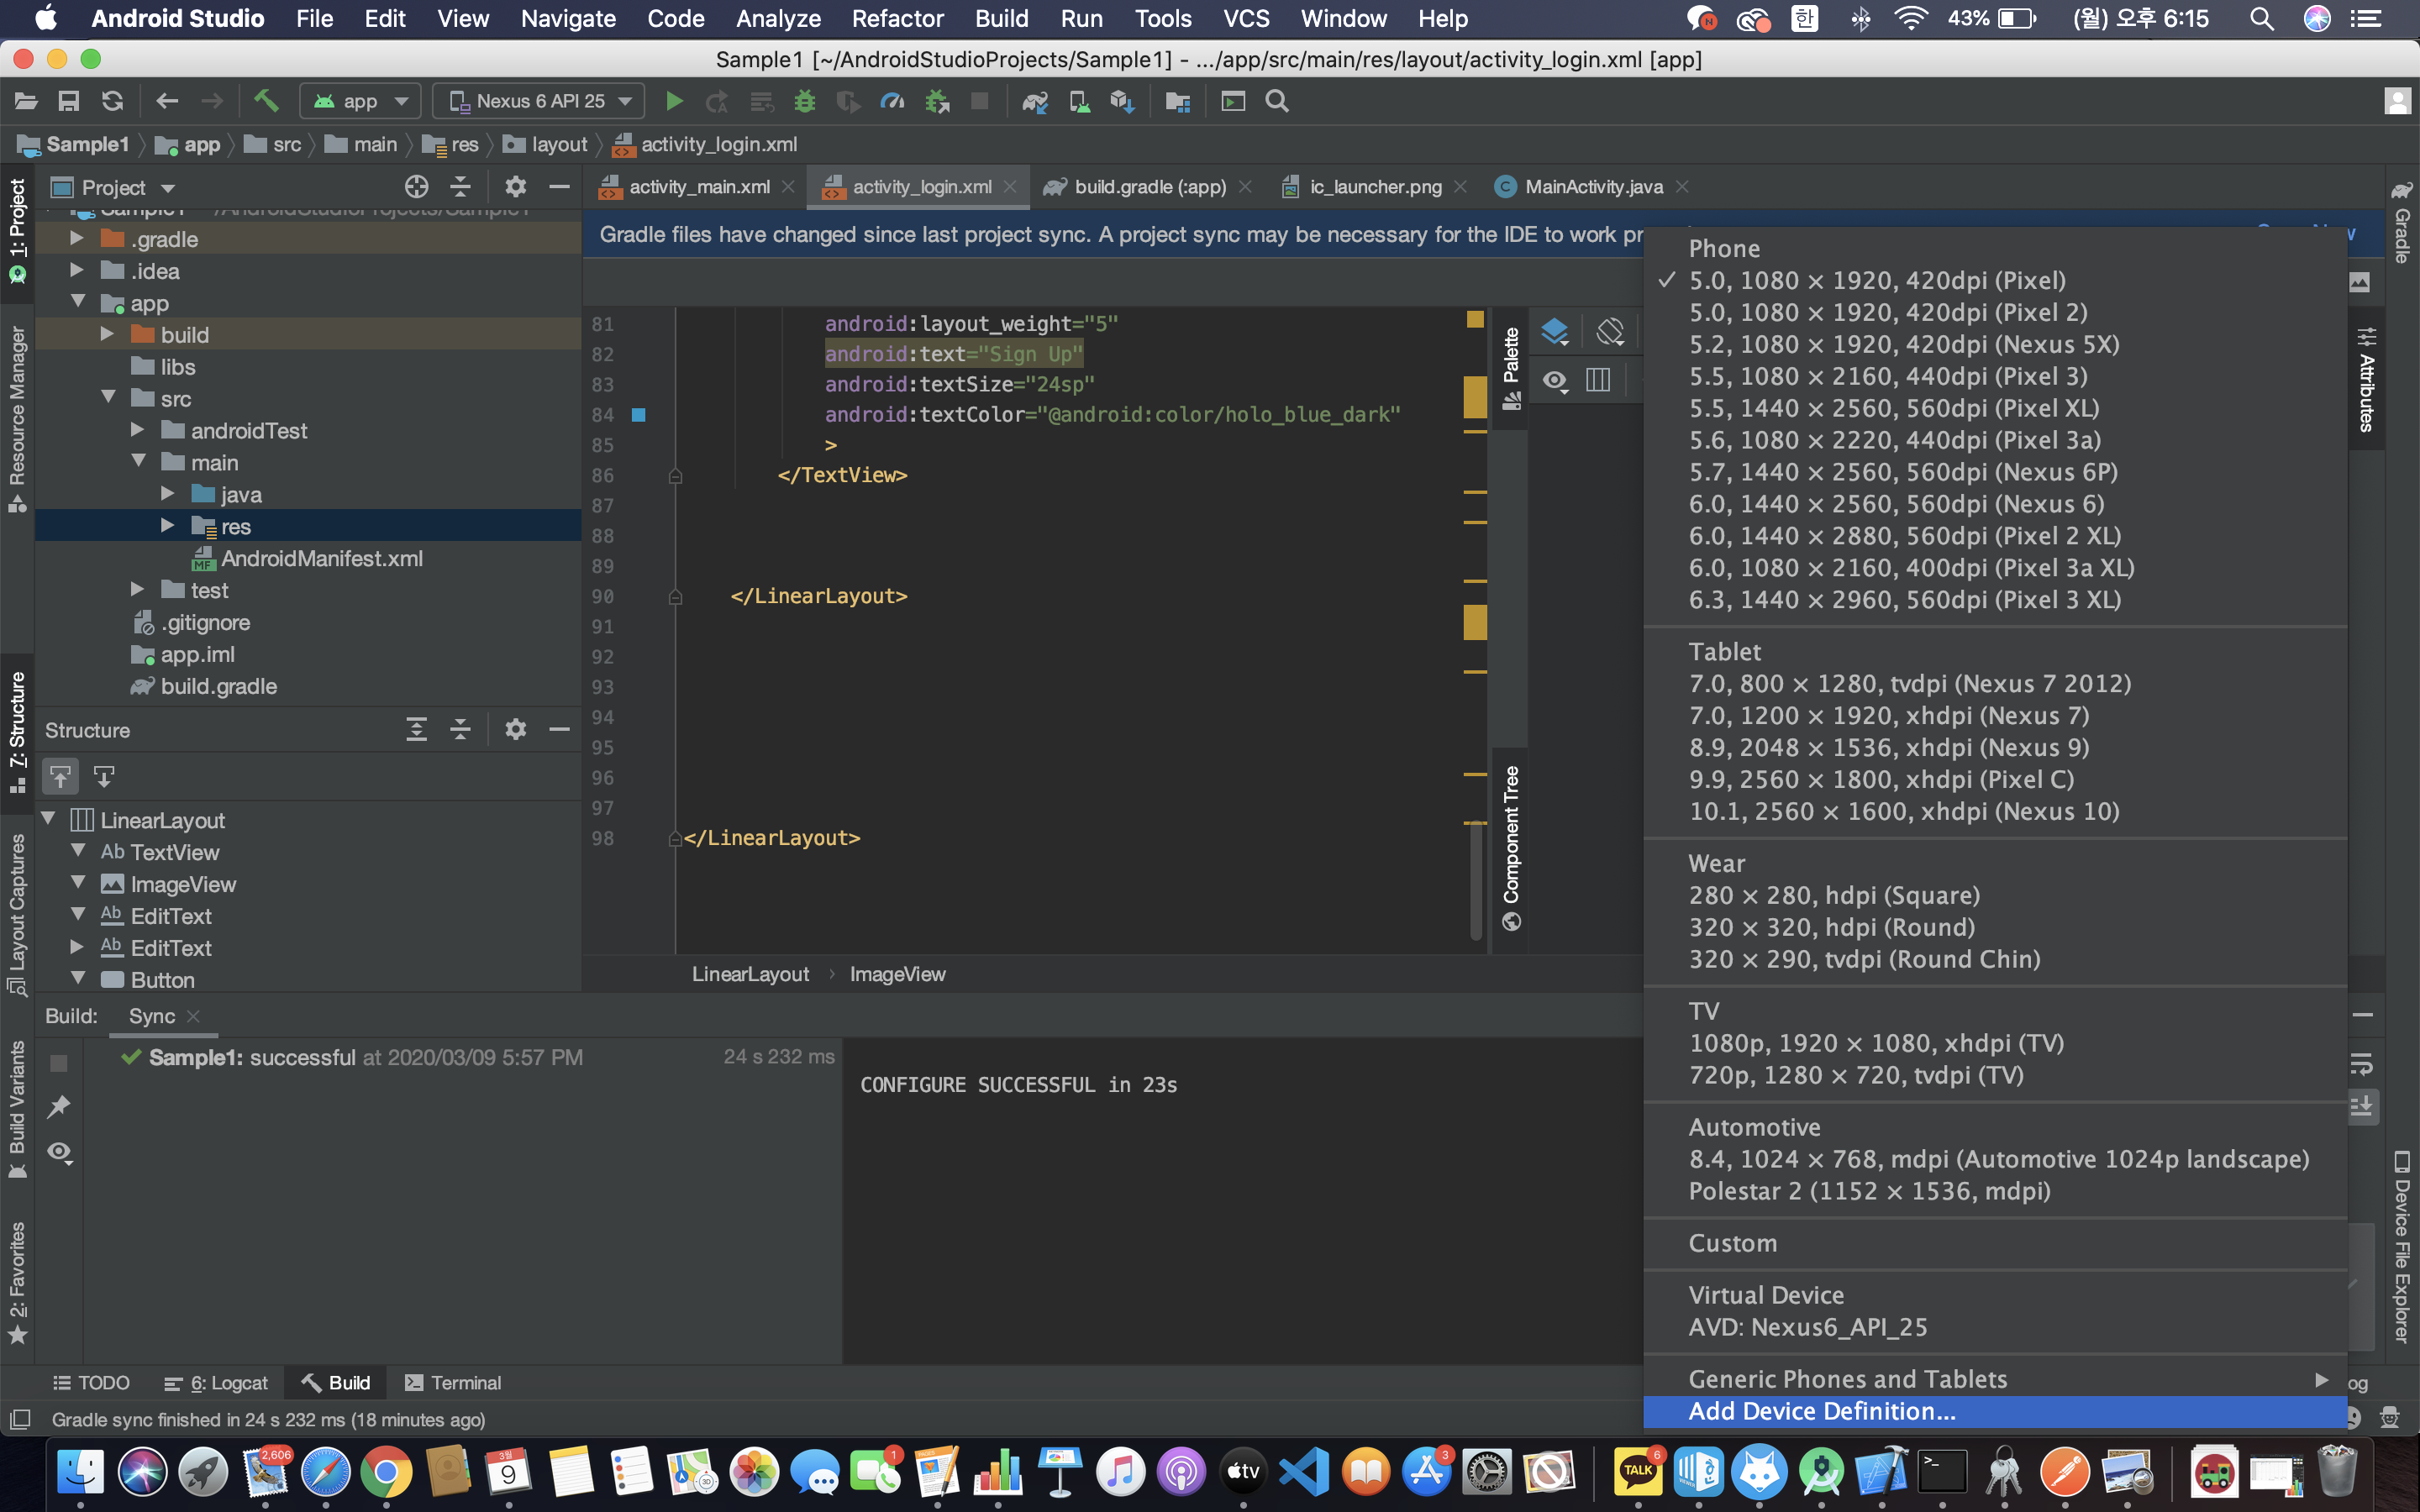
Task: Open the app run configuration dropdown
Action: point(361,101)
